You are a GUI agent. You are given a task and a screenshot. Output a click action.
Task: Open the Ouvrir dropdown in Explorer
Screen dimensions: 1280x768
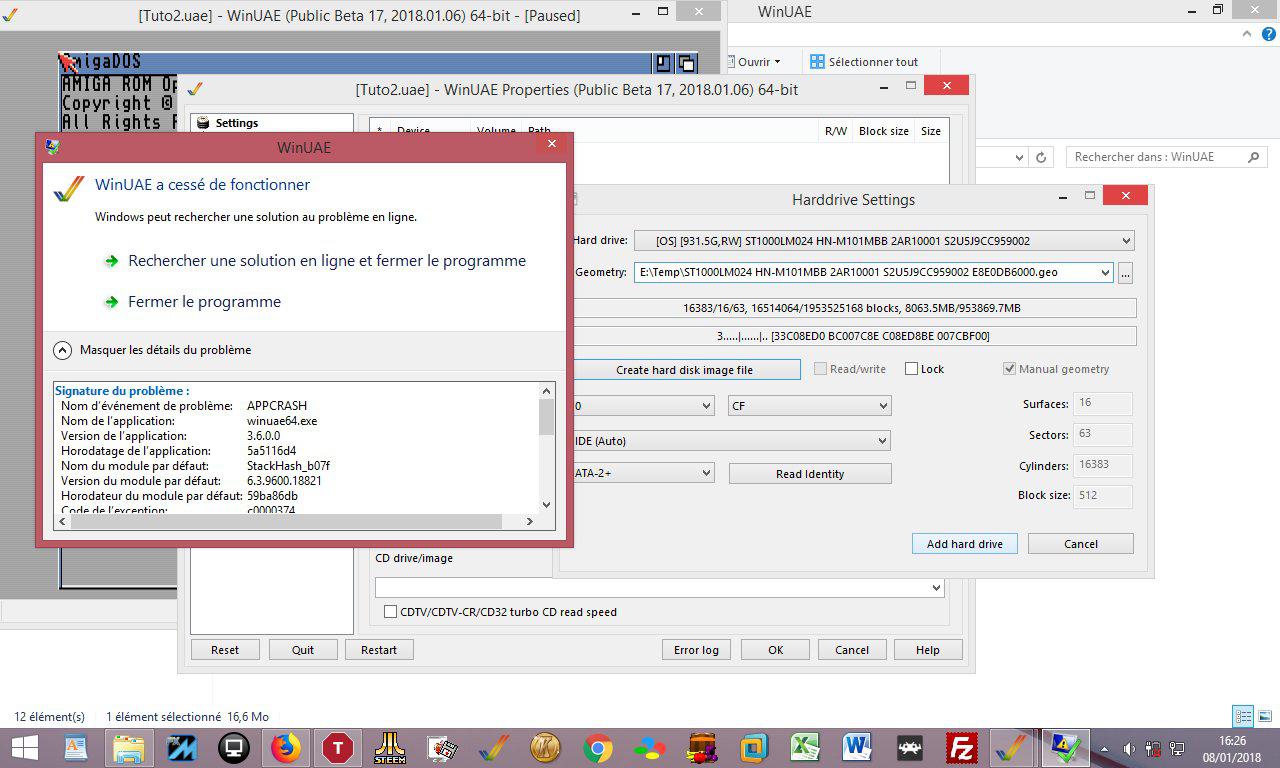point(758,62)
